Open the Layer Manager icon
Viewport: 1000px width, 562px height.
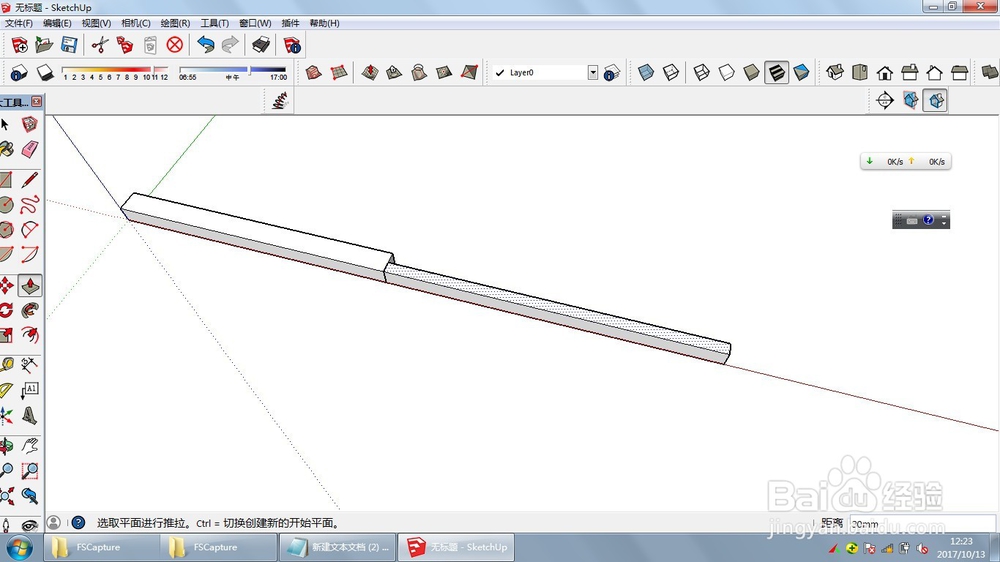click(612, 73)
